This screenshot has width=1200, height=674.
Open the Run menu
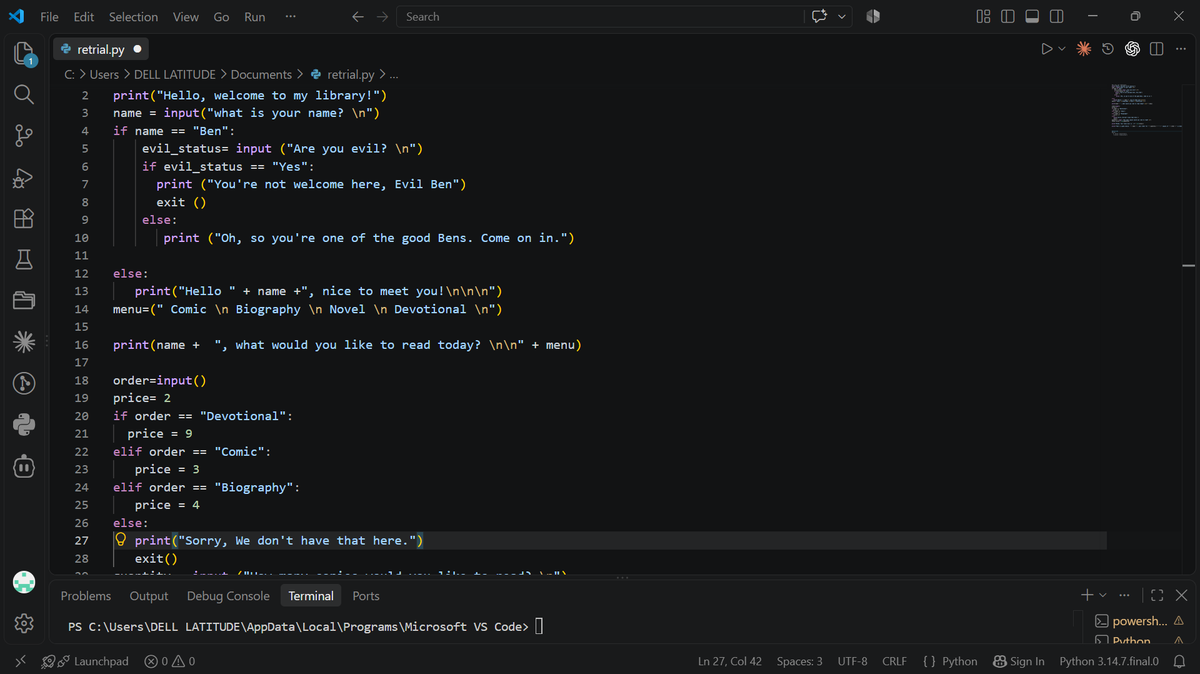[x=255, y=17]
